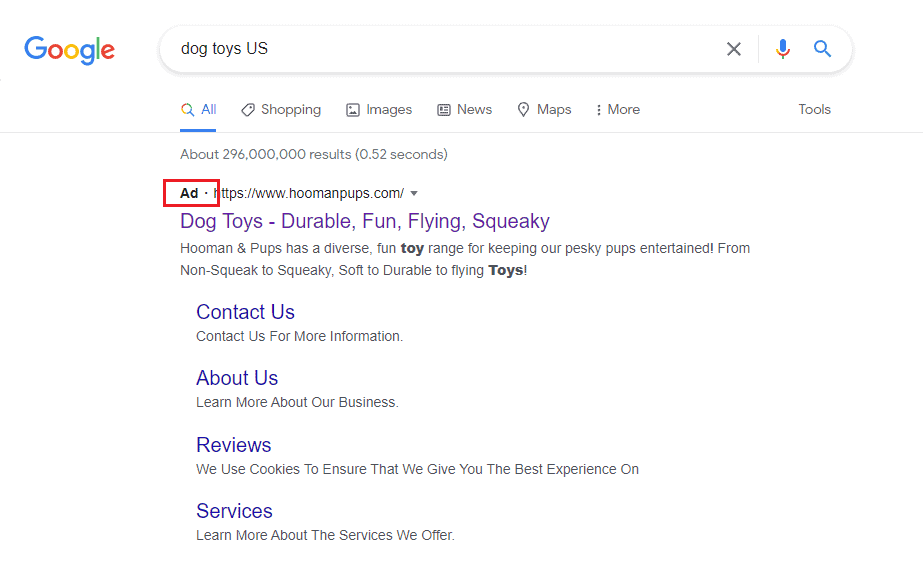Click the text "Learn More About Our Business."
Screen dimensions: 923x562
[297, 402]
